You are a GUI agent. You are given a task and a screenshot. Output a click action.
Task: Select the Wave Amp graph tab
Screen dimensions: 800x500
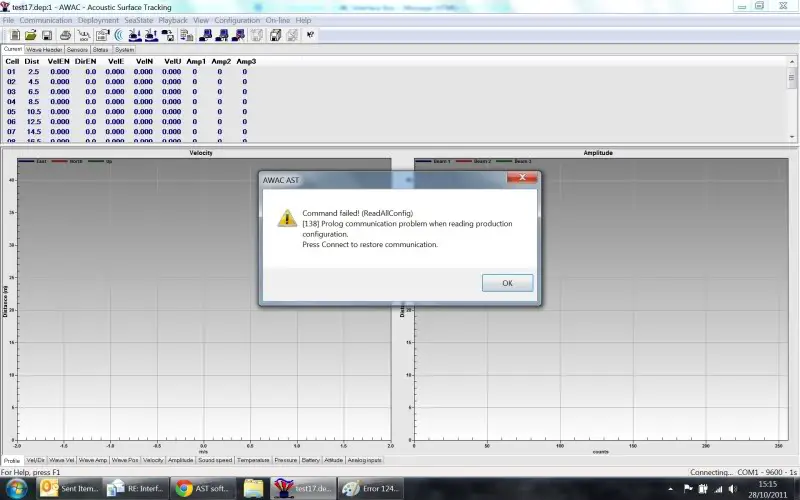pyautogui.click(x=93, y=460)
